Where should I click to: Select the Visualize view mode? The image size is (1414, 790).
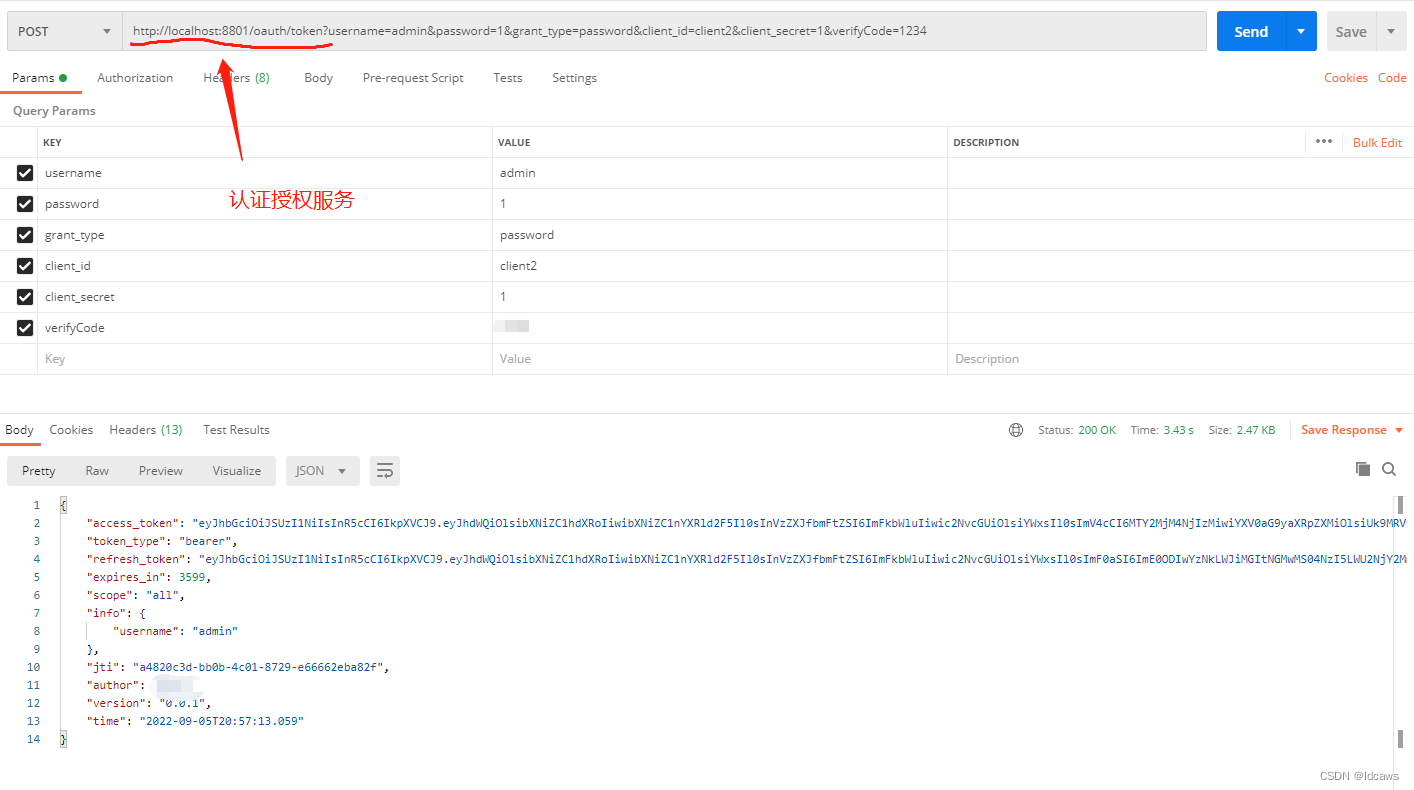tap(237, 471)
